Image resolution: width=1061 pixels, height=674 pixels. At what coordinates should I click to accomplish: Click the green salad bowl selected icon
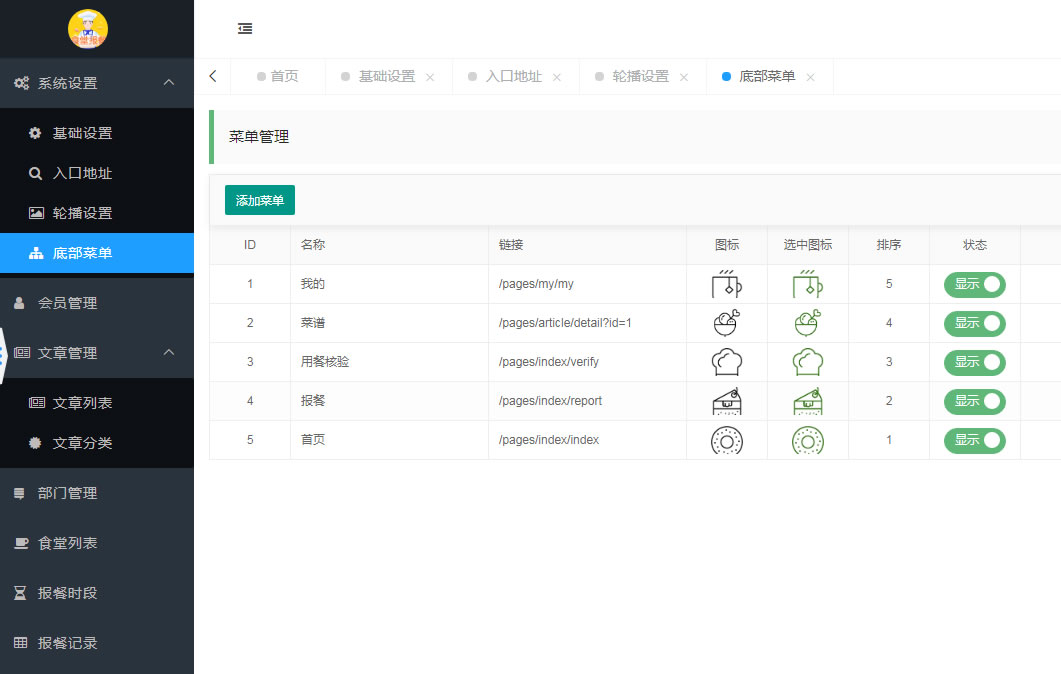(x=807, y=323)
